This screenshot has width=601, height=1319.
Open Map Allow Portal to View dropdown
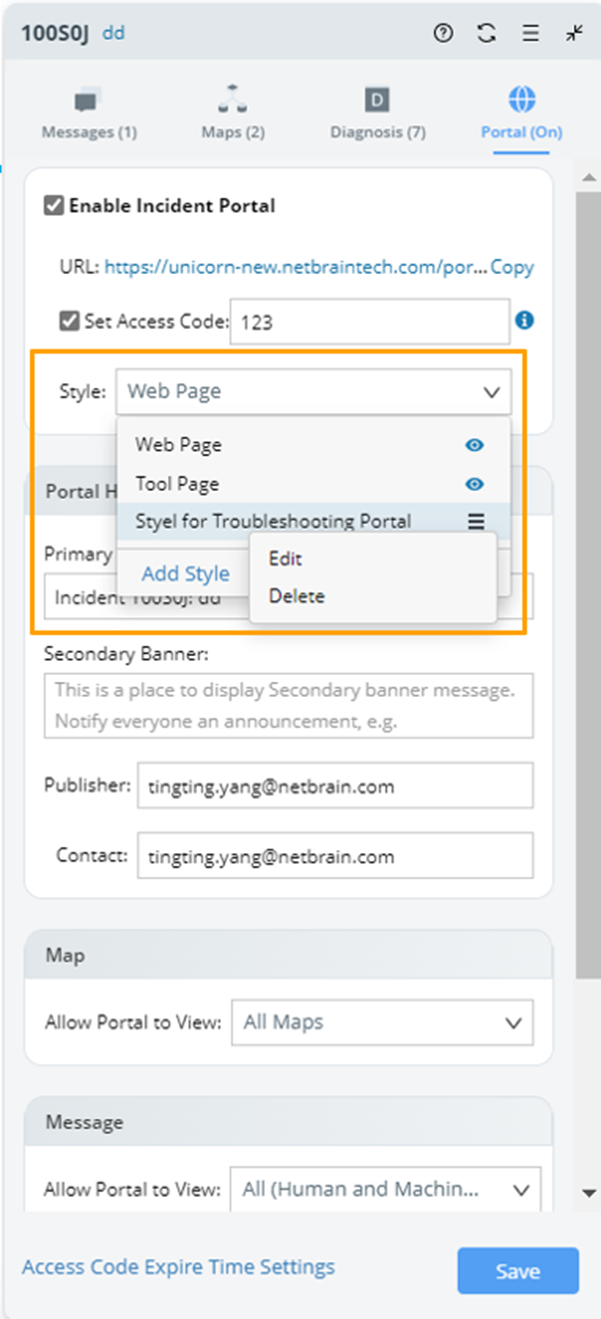tap(382, 1023)
